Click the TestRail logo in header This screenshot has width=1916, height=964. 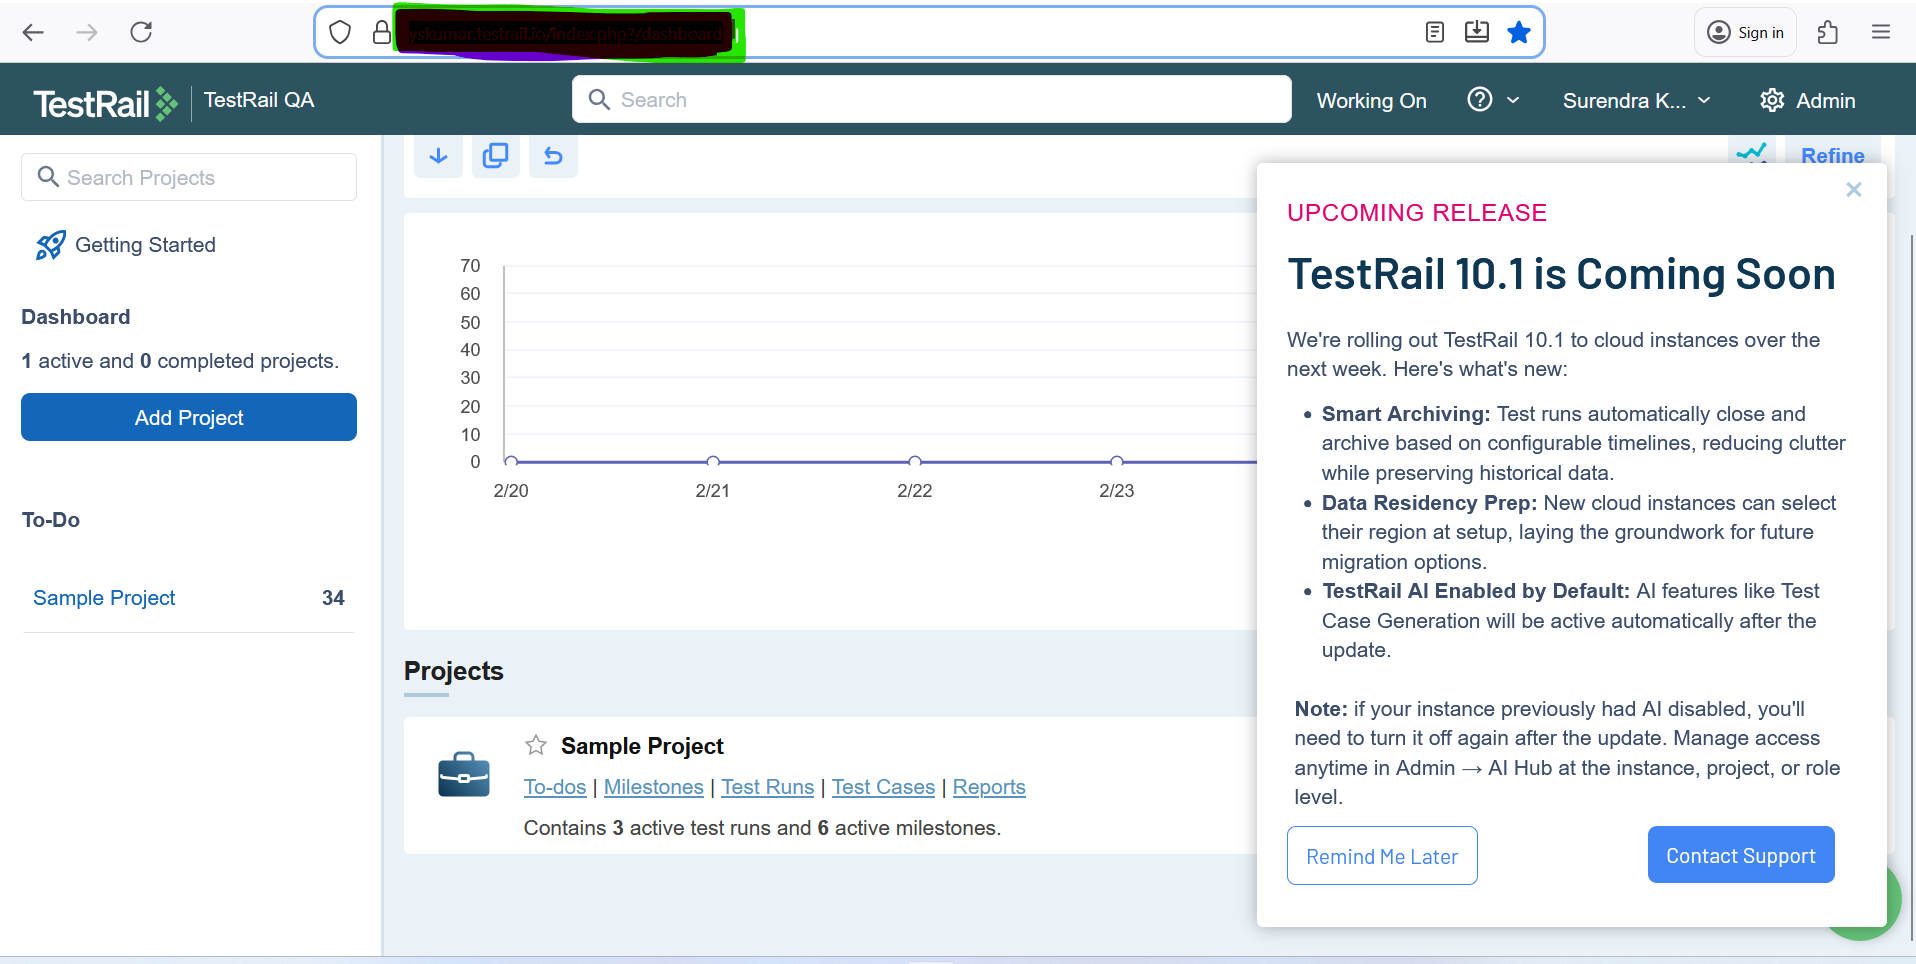(105, 102)
